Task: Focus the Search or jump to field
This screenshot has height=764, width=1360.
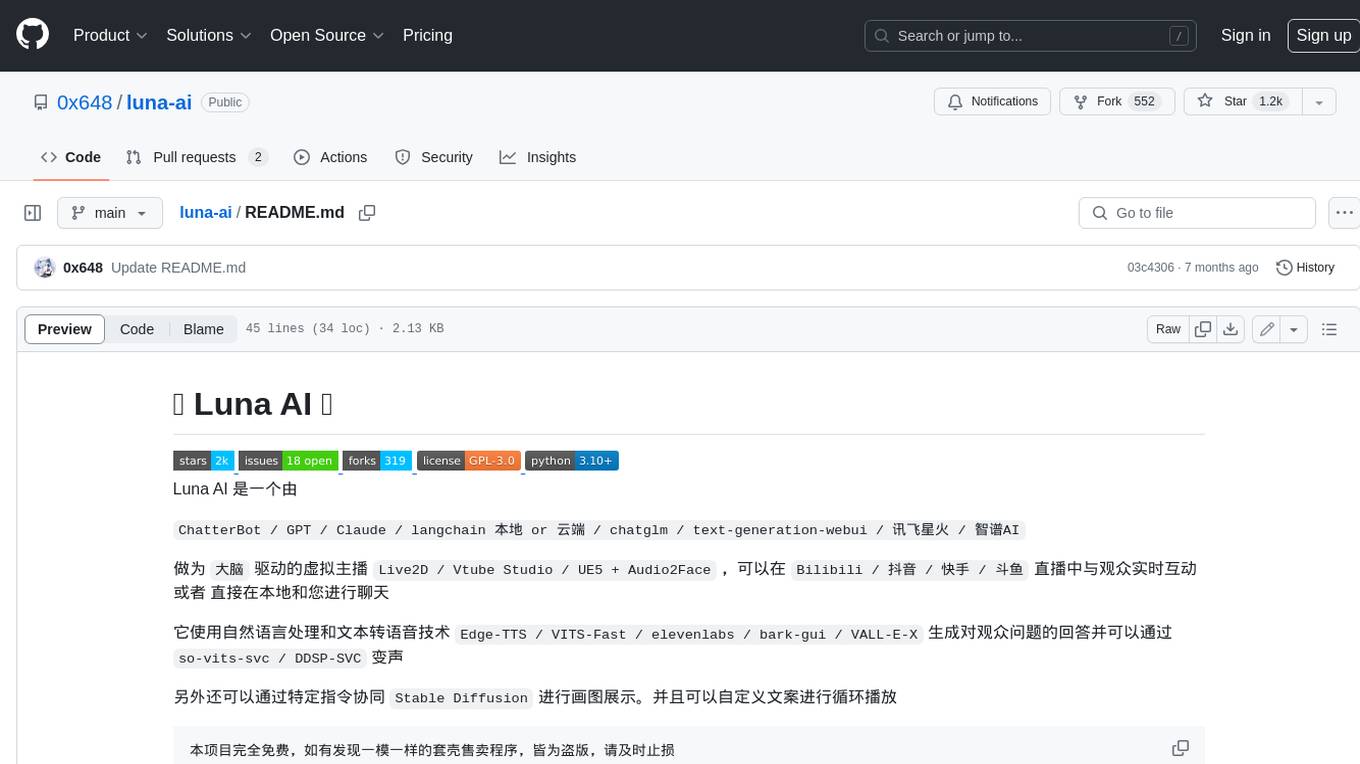Action: [1031, 35]
